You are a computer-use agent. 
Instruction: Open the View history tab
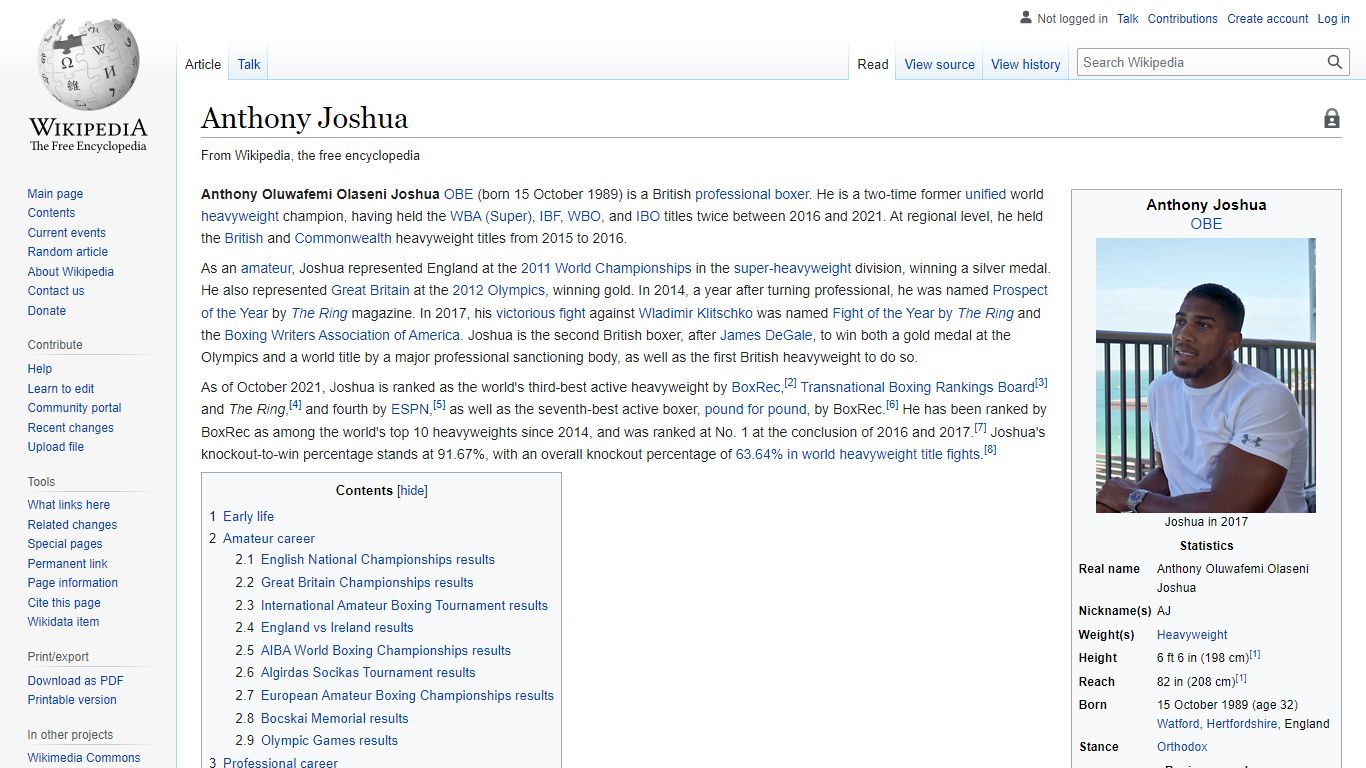[x=1025, y=64]
